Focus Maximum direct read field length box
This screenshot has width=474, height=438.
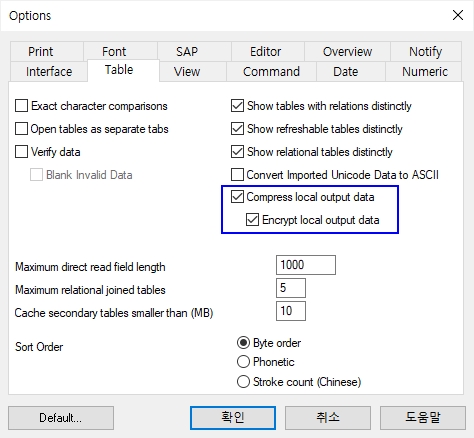pyautogui.click(x=306, y=265)
